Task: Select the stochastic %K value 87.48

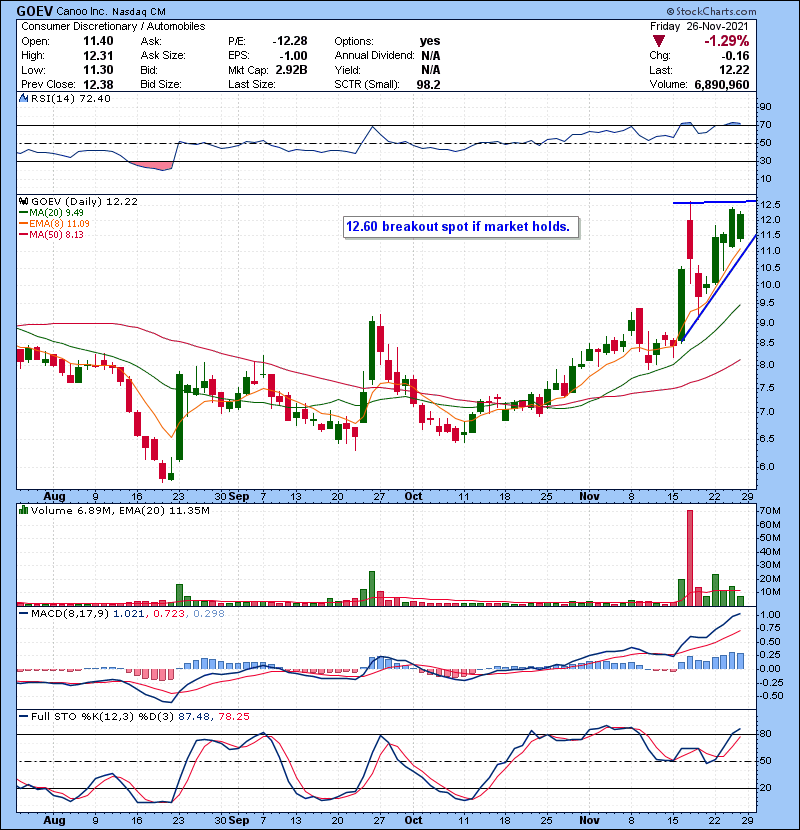Action: [193, 717]
